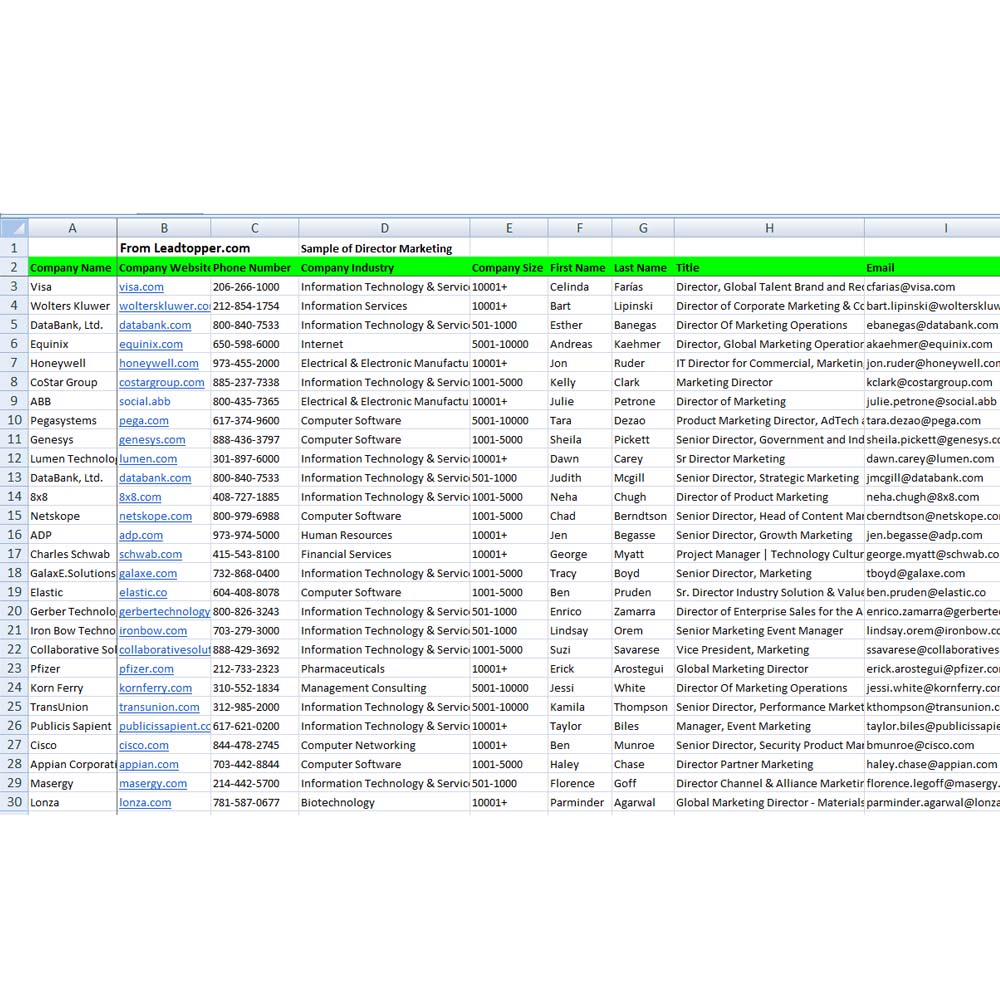Click the 'Phone Number' header cell
The image size is (1000, 1000).
point(255,268)
